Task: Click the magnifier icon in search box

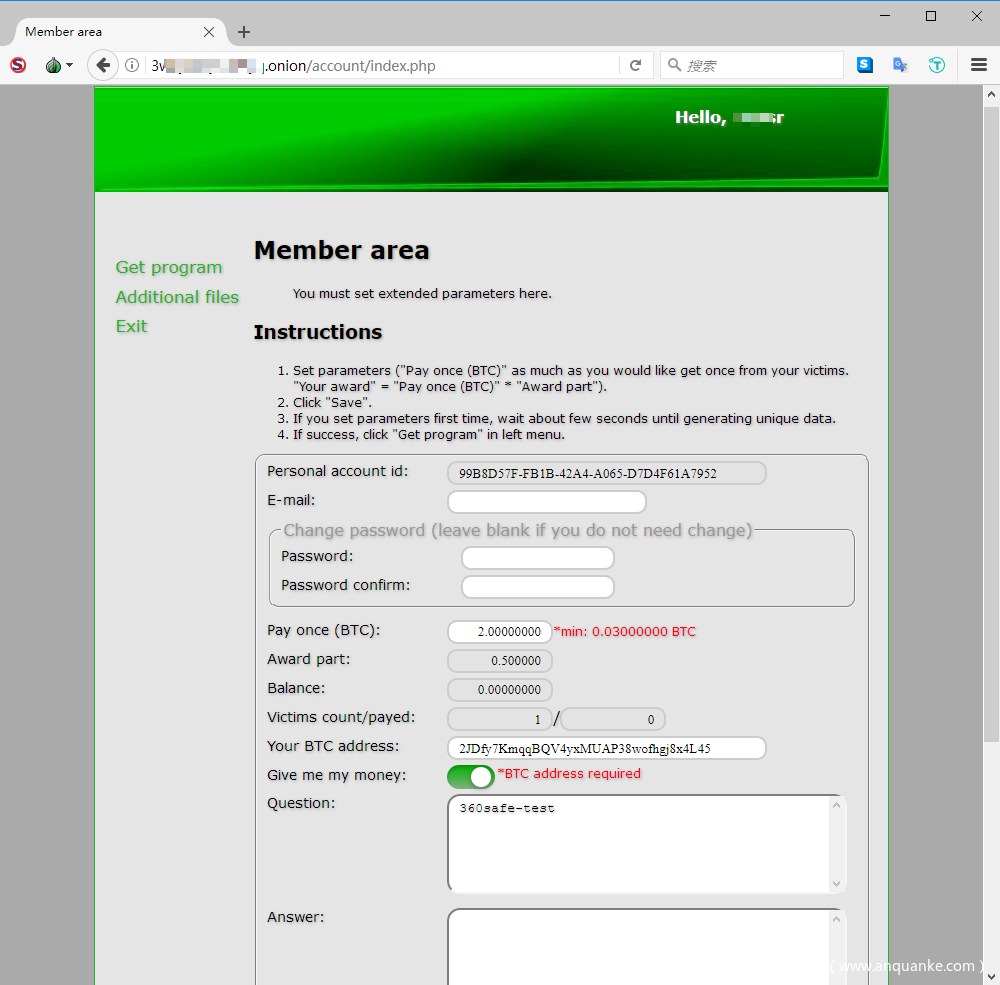Action: point(675,66)
